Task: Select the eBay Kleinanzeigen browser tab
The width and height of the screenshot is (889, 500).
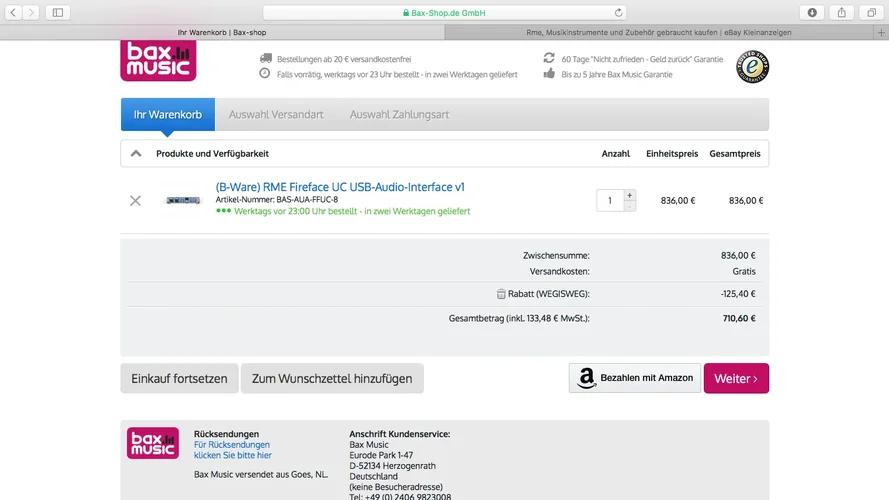Action: click(659, 33)
